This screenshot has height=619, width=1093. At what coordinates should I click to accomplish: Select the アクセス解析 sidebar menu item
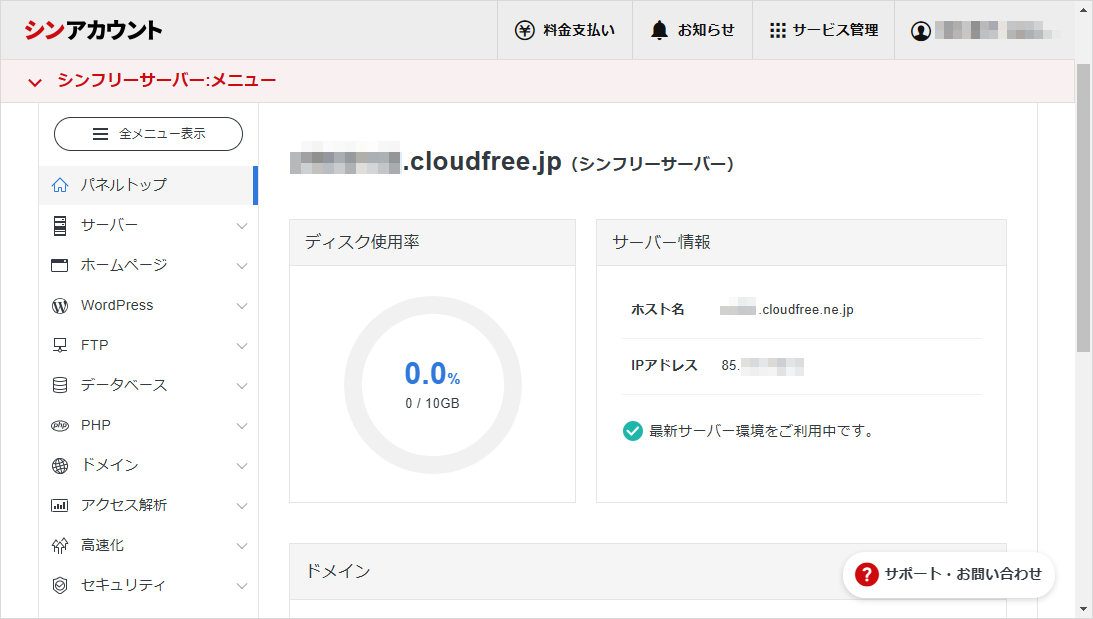click(124, 505)
